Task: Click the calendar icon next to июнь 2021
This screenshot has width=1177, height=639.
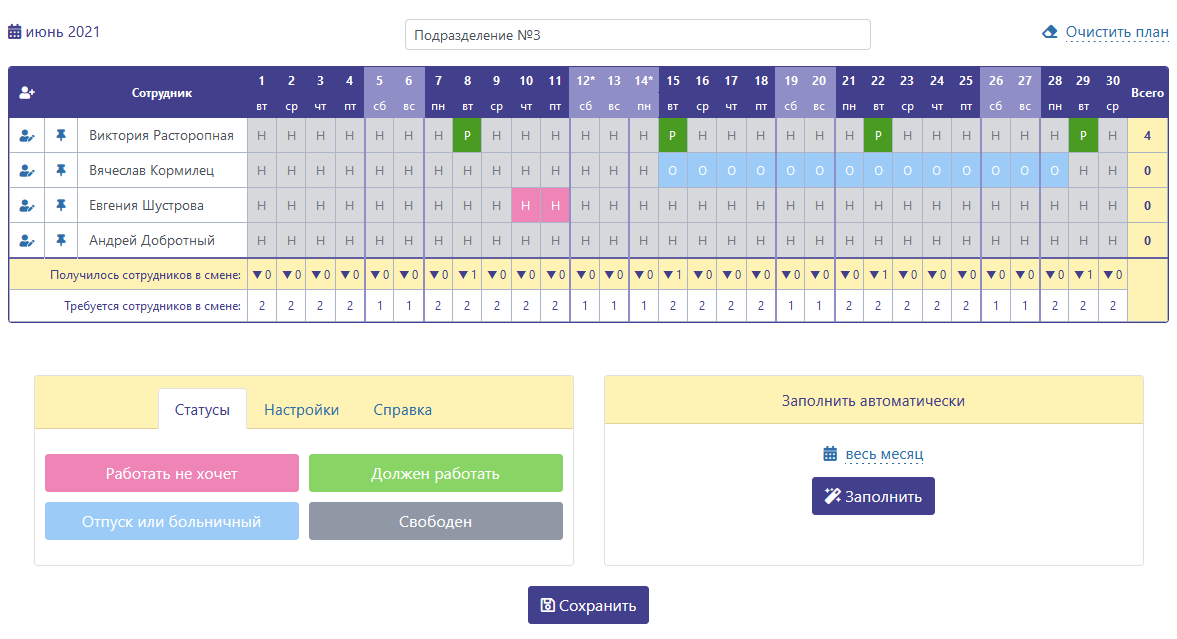Action: pyautogui.click(x=15, y=32)
